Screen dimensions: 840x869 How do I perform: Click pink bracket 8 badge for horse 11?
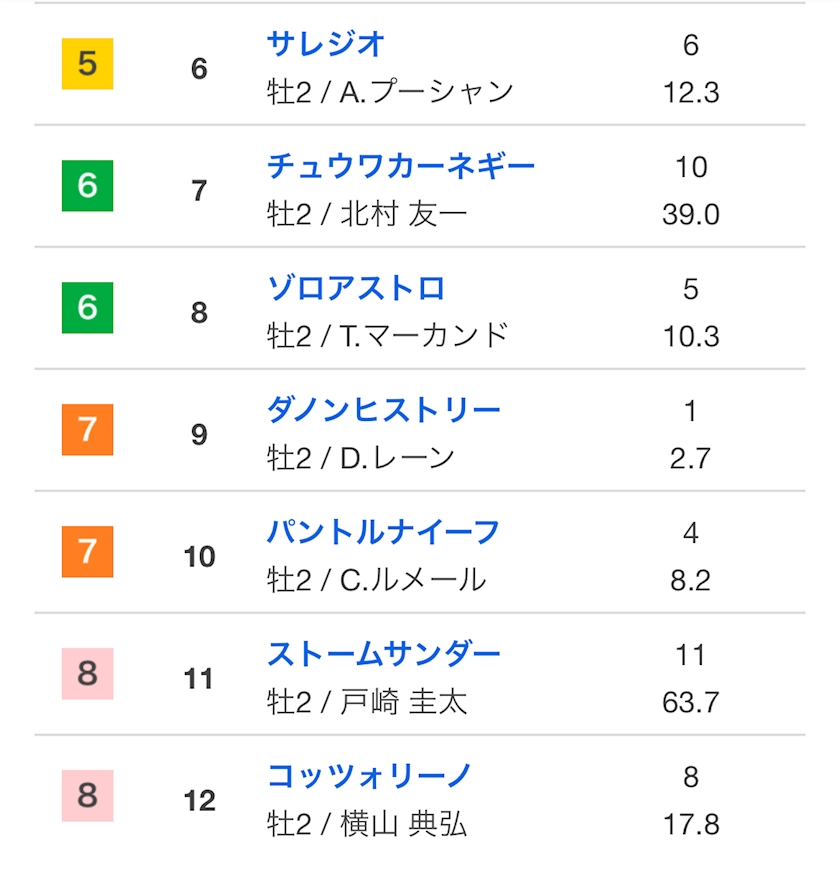tap(88, 673)
